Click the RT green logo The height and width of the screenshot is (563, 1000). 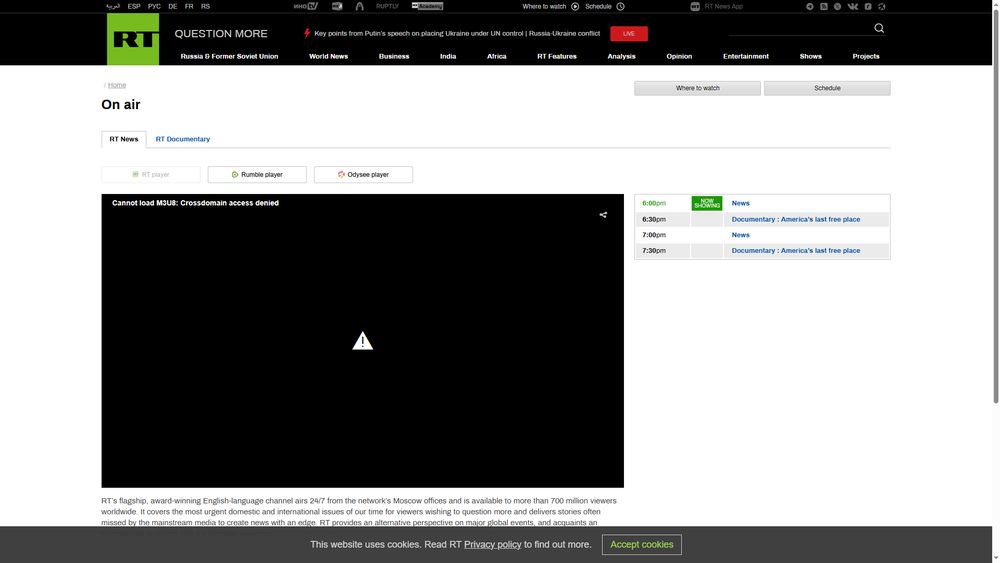click(x=133, y=39)
